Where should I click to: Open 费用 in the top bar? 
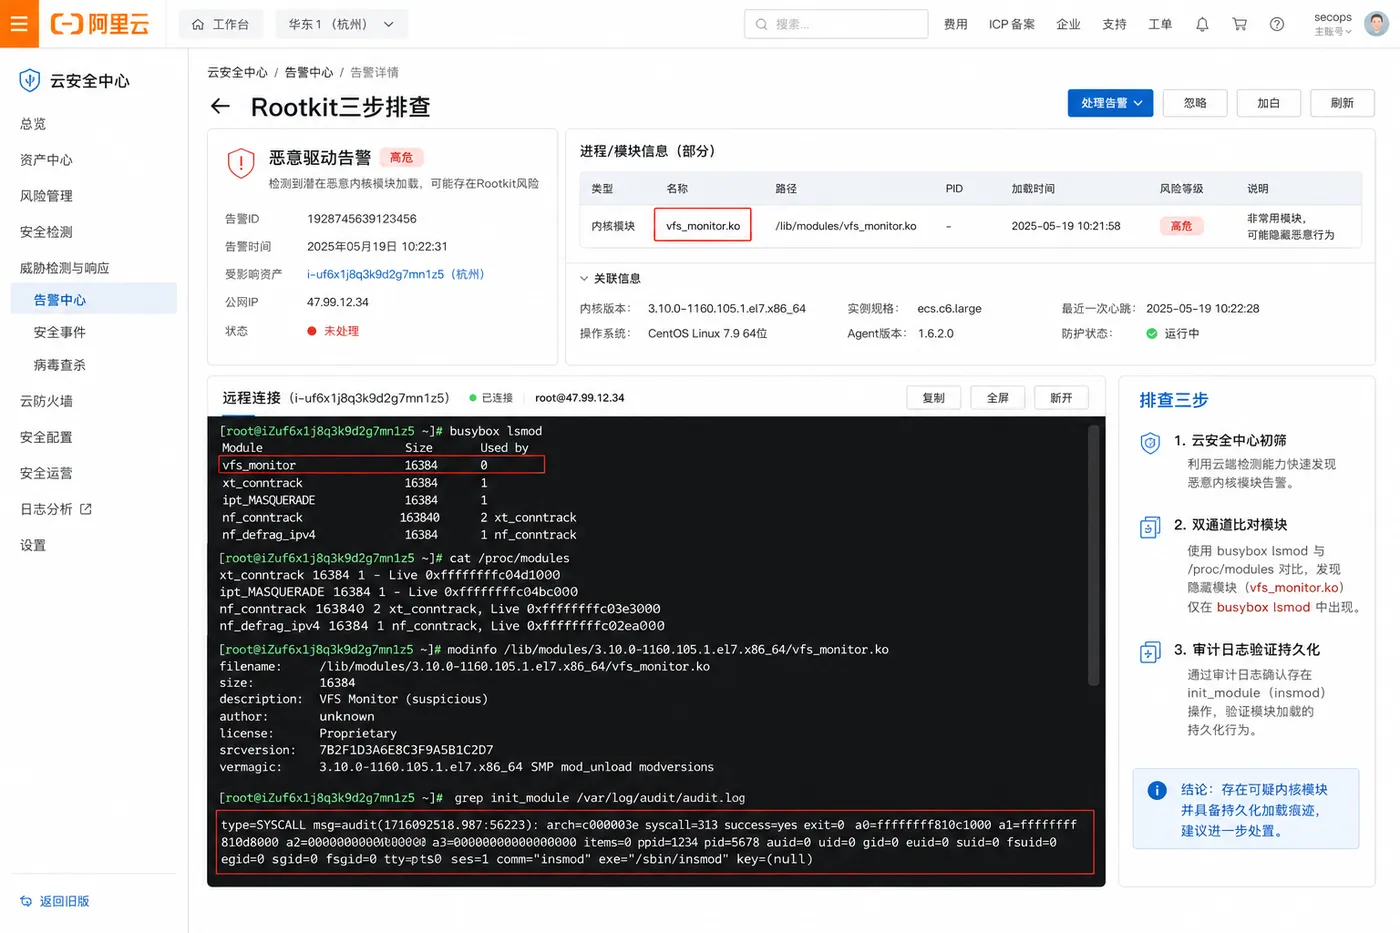point(955,24)
